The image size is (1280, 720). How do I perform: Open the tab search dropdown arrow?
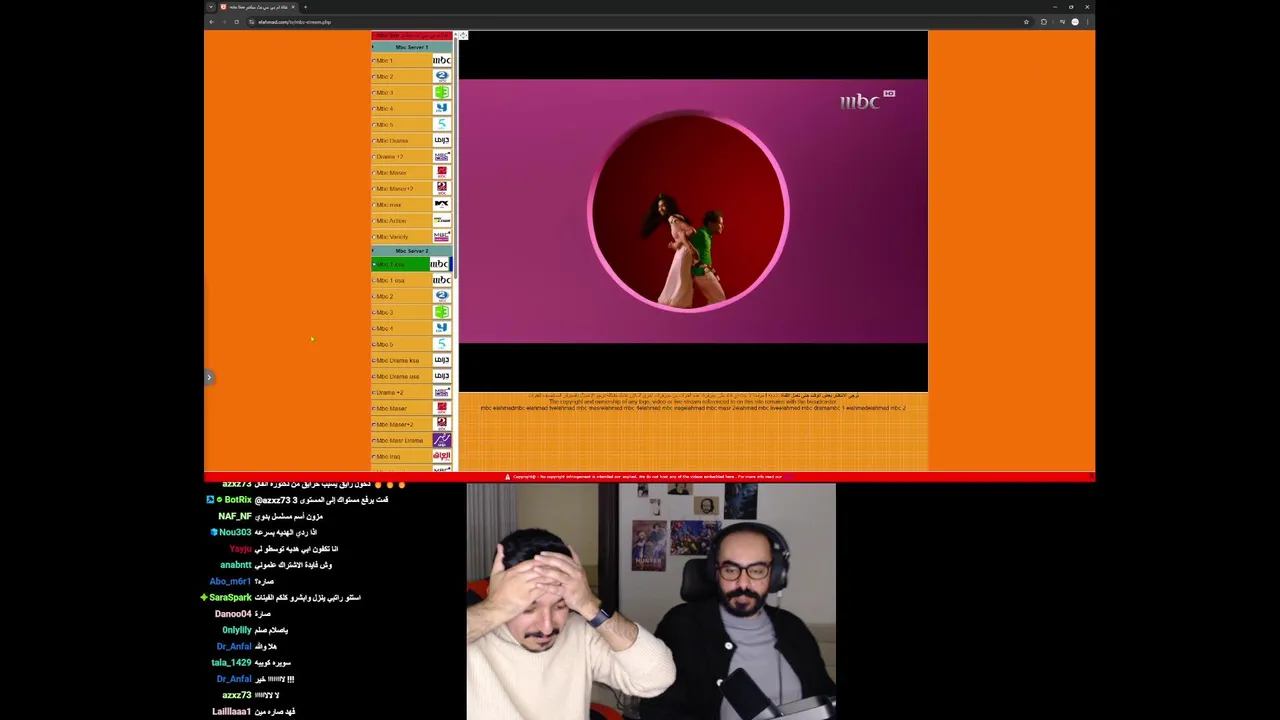(x=211, y=7)
